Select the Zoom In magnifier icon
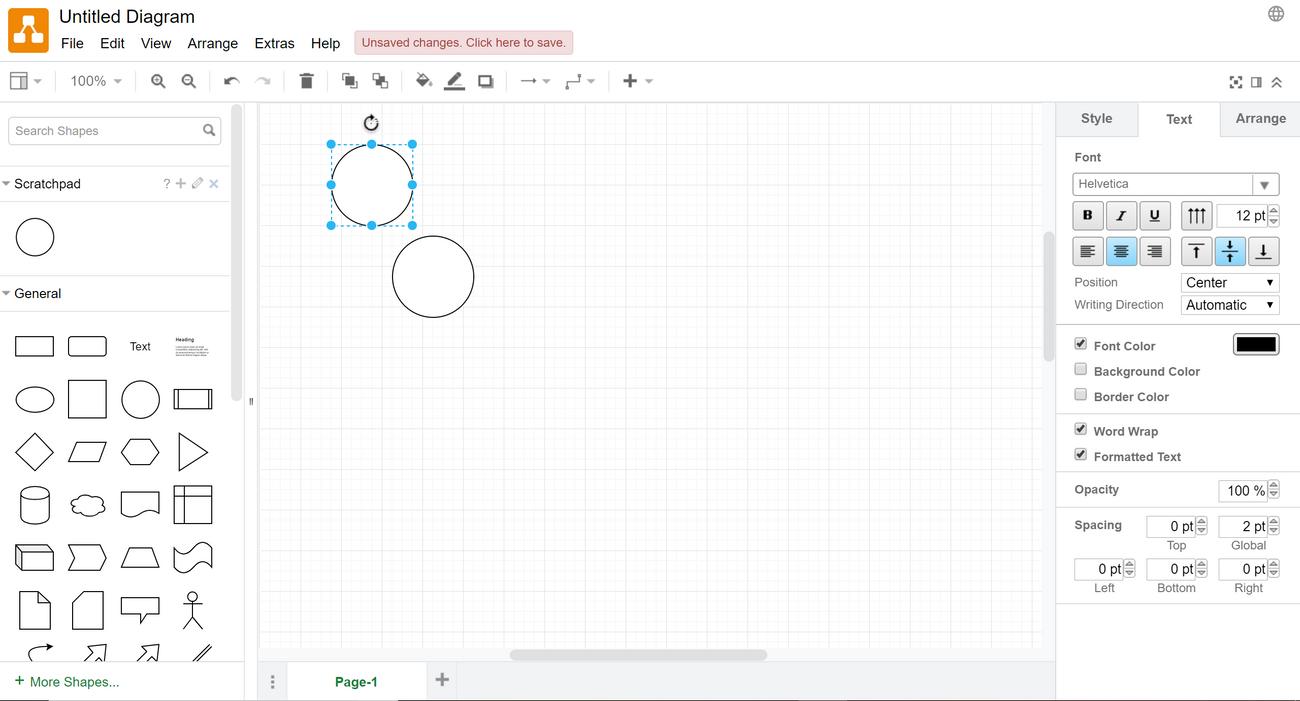Screen dimensions: 1300x701 click(x=158, y=80)
